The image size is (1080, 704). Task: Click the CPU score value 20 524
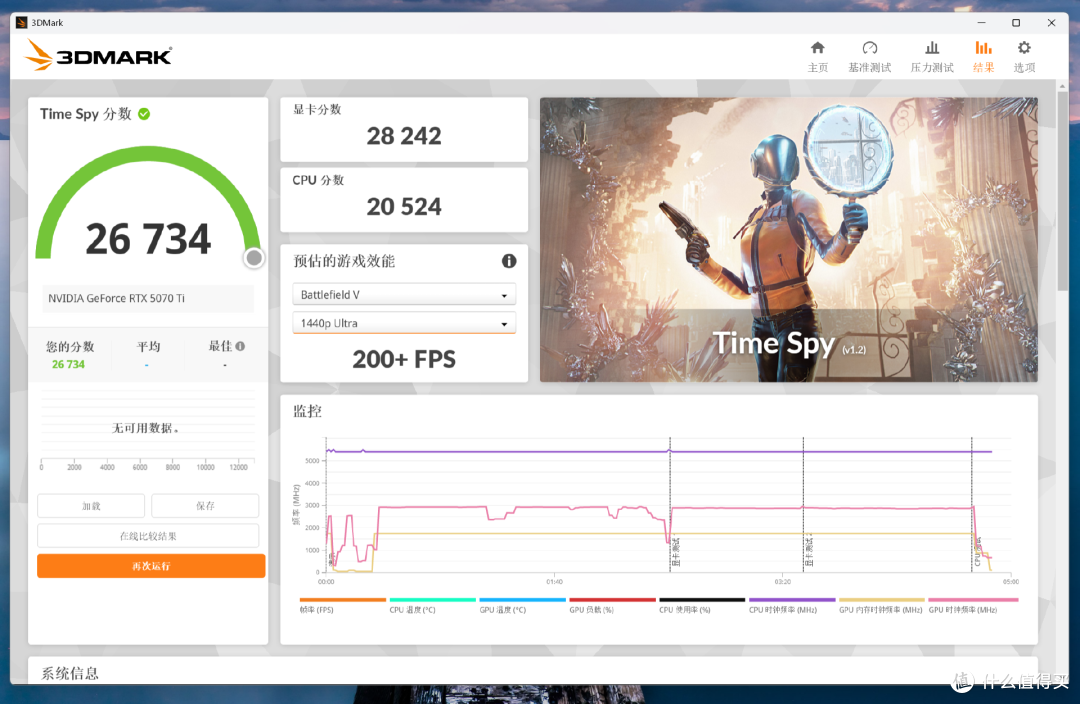(404, 207)
